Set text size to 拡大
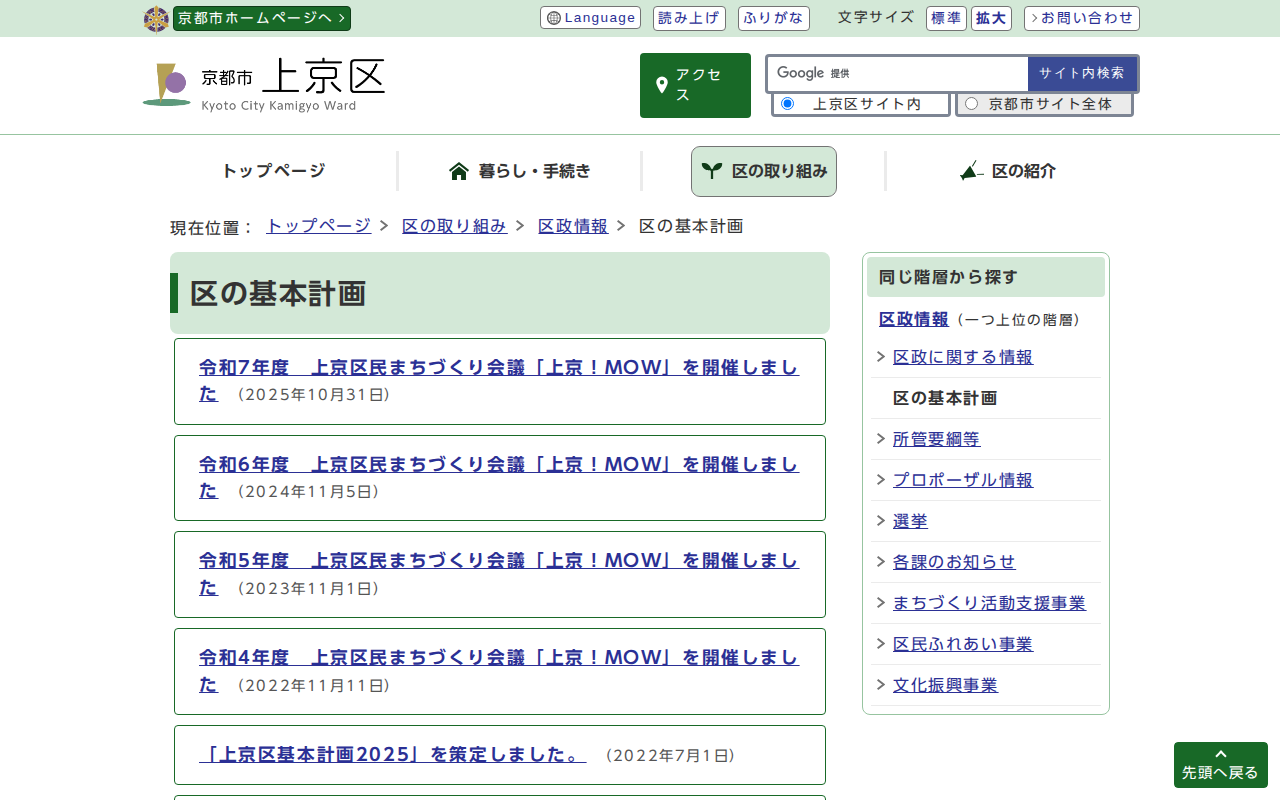The width and height of the screenshot is (1280, 800). pos(991,18)
